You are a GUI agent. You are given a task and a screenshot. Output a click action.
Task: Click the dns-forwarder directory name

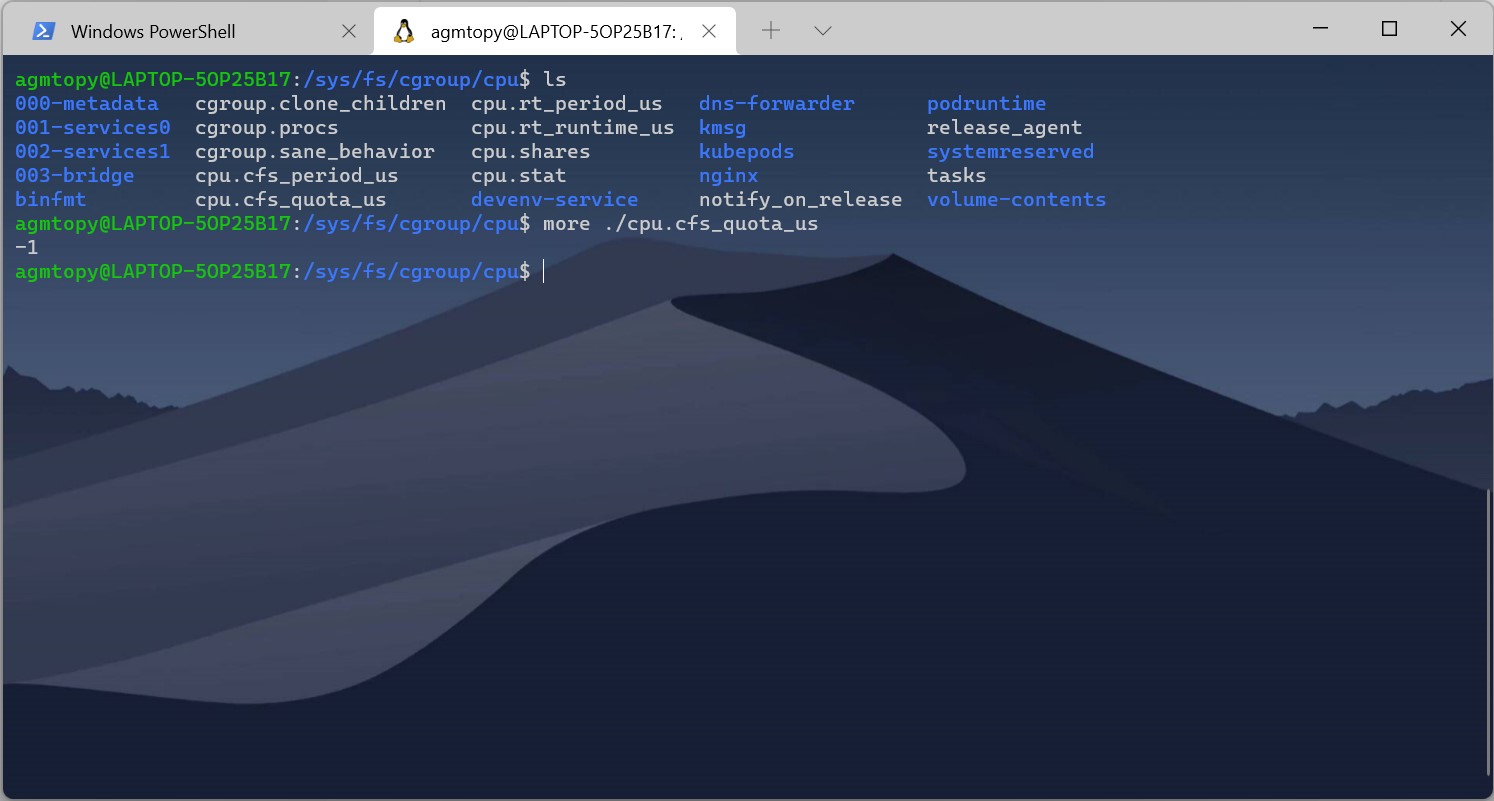pyautogui.click(x=777, y=103)
